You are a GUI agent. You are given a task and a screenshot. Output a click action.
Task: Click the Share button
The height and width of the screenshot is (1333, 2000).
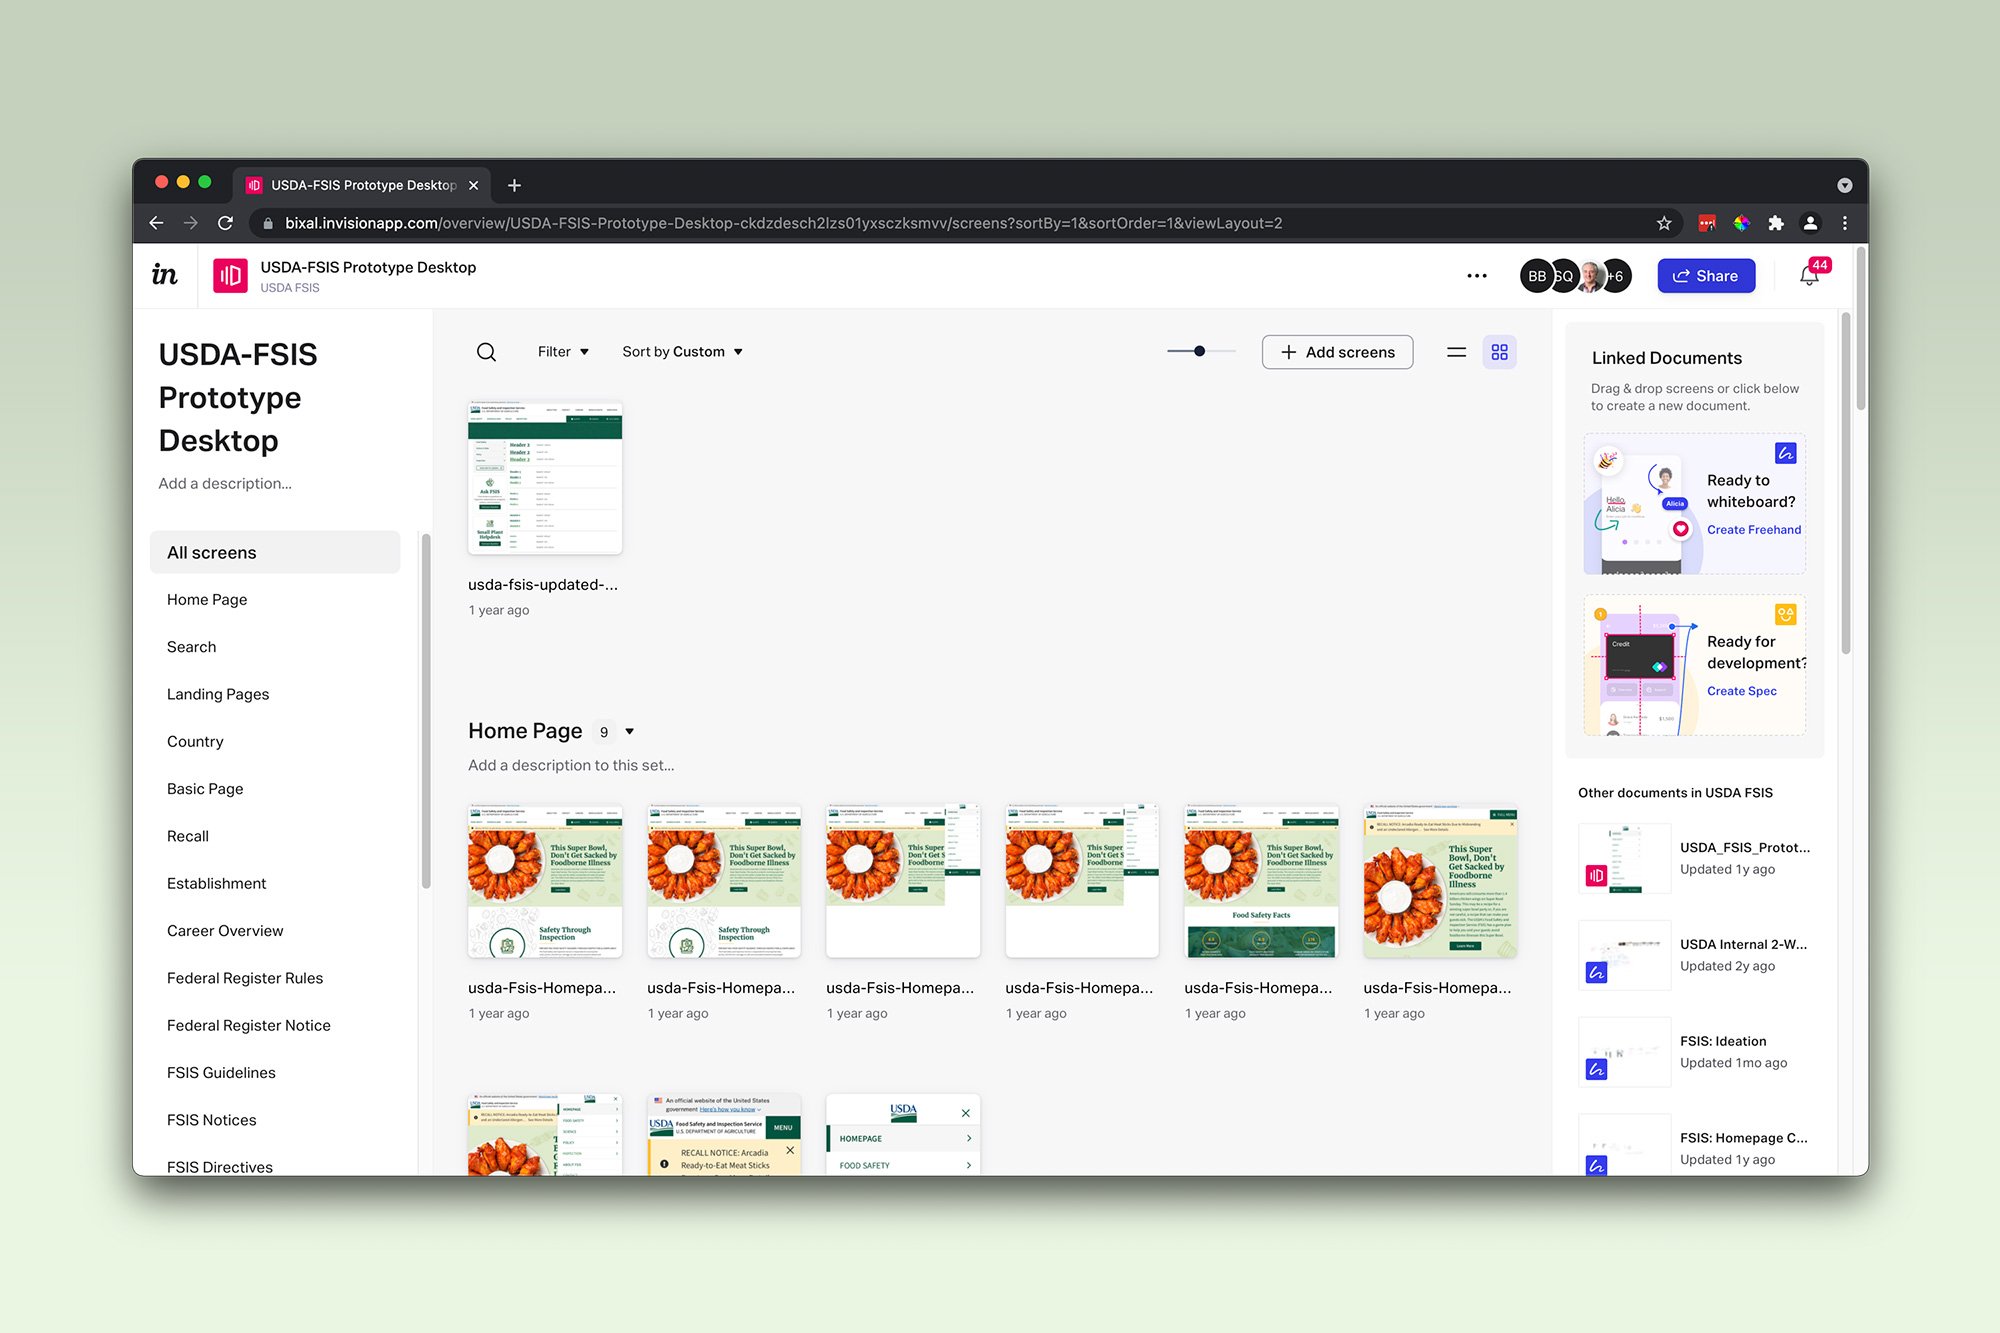pos(1706,276)
